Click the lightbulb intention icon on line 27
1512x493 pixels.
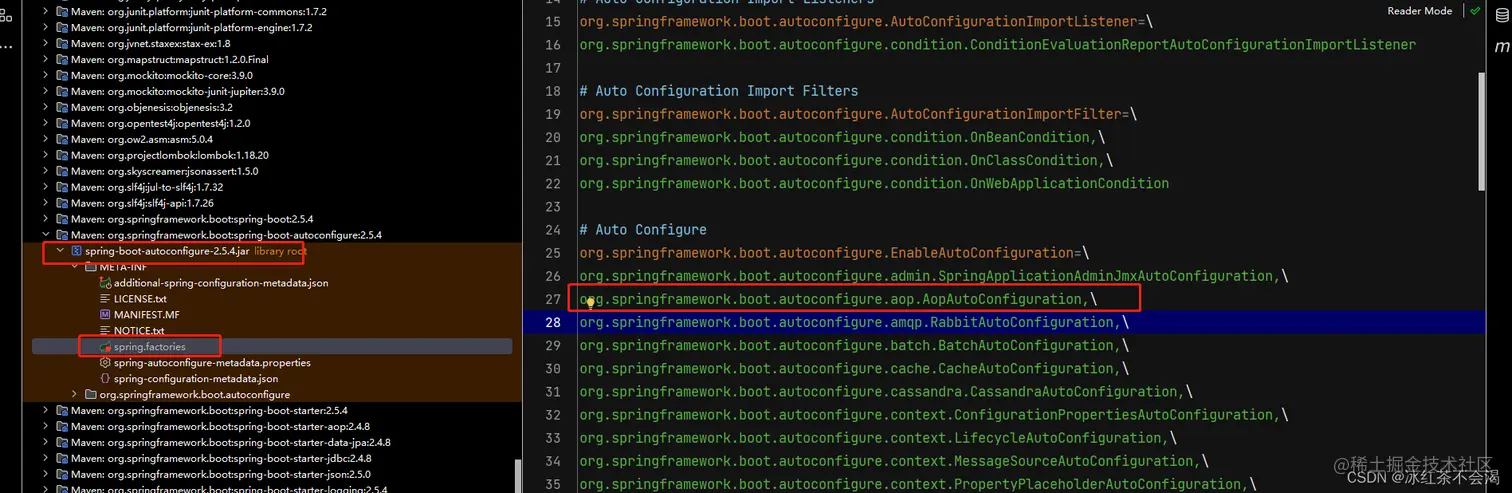click(590, 302)
